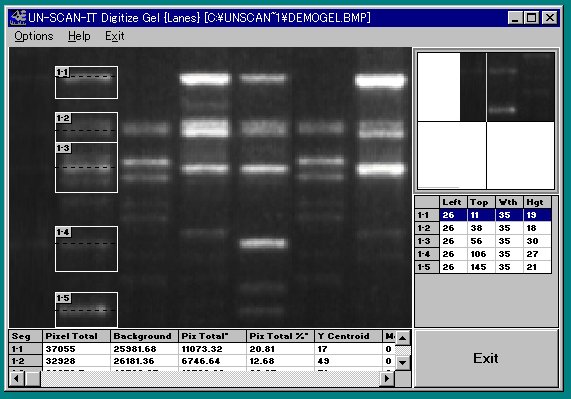Select segment box labeled 1-5 on gel
Viewport: 571px width, 399px height.
click(86, 309)
